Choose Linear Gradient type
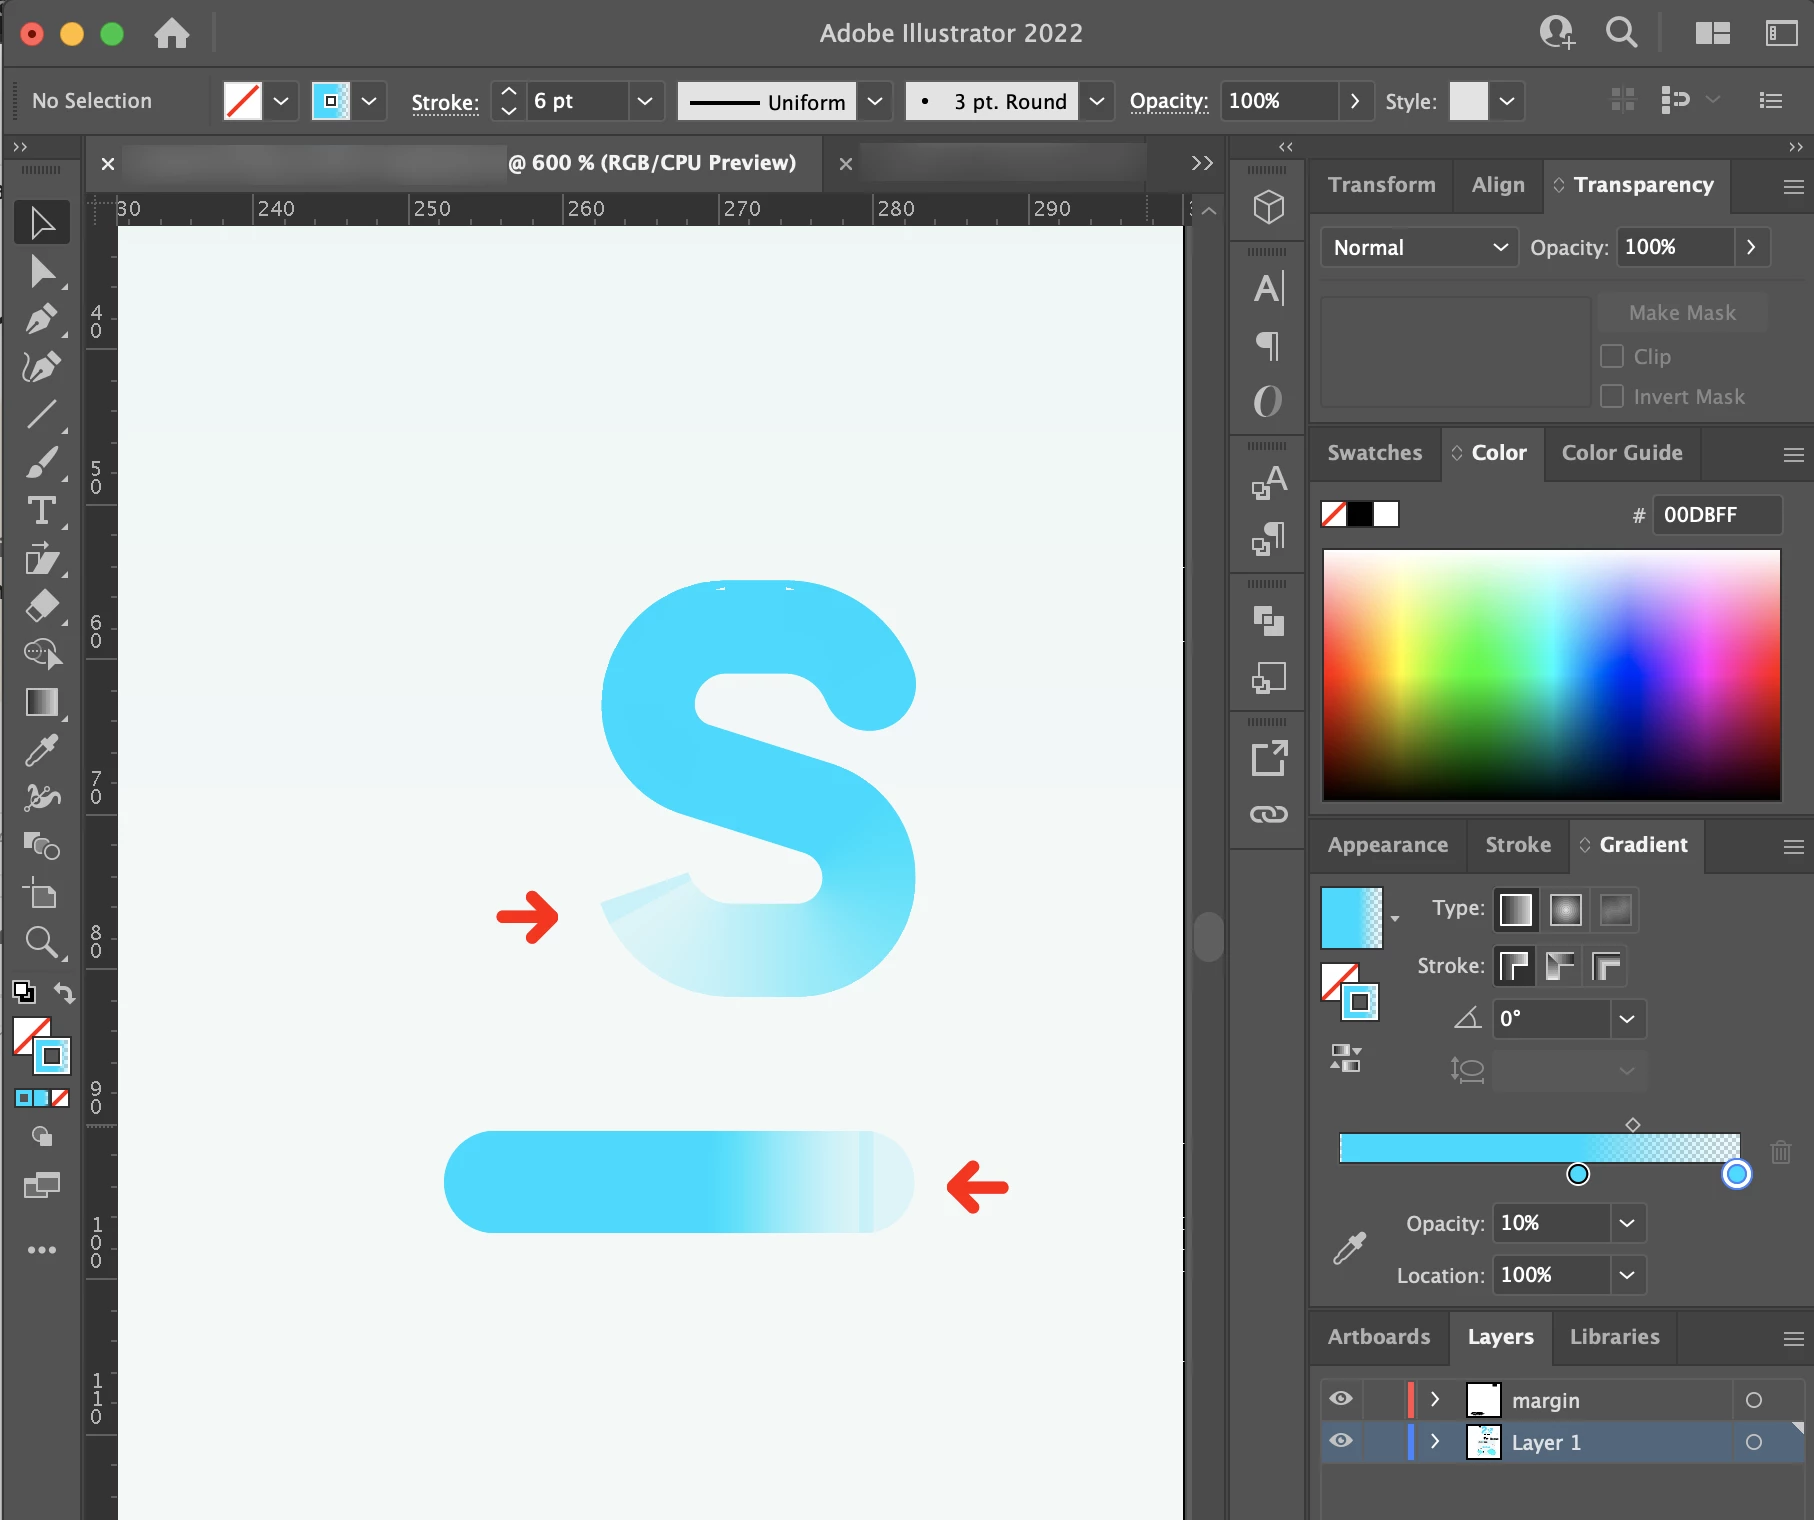Image resolution: width=1814 pixels, height=1520 pixels. (x=1515, y=910)
